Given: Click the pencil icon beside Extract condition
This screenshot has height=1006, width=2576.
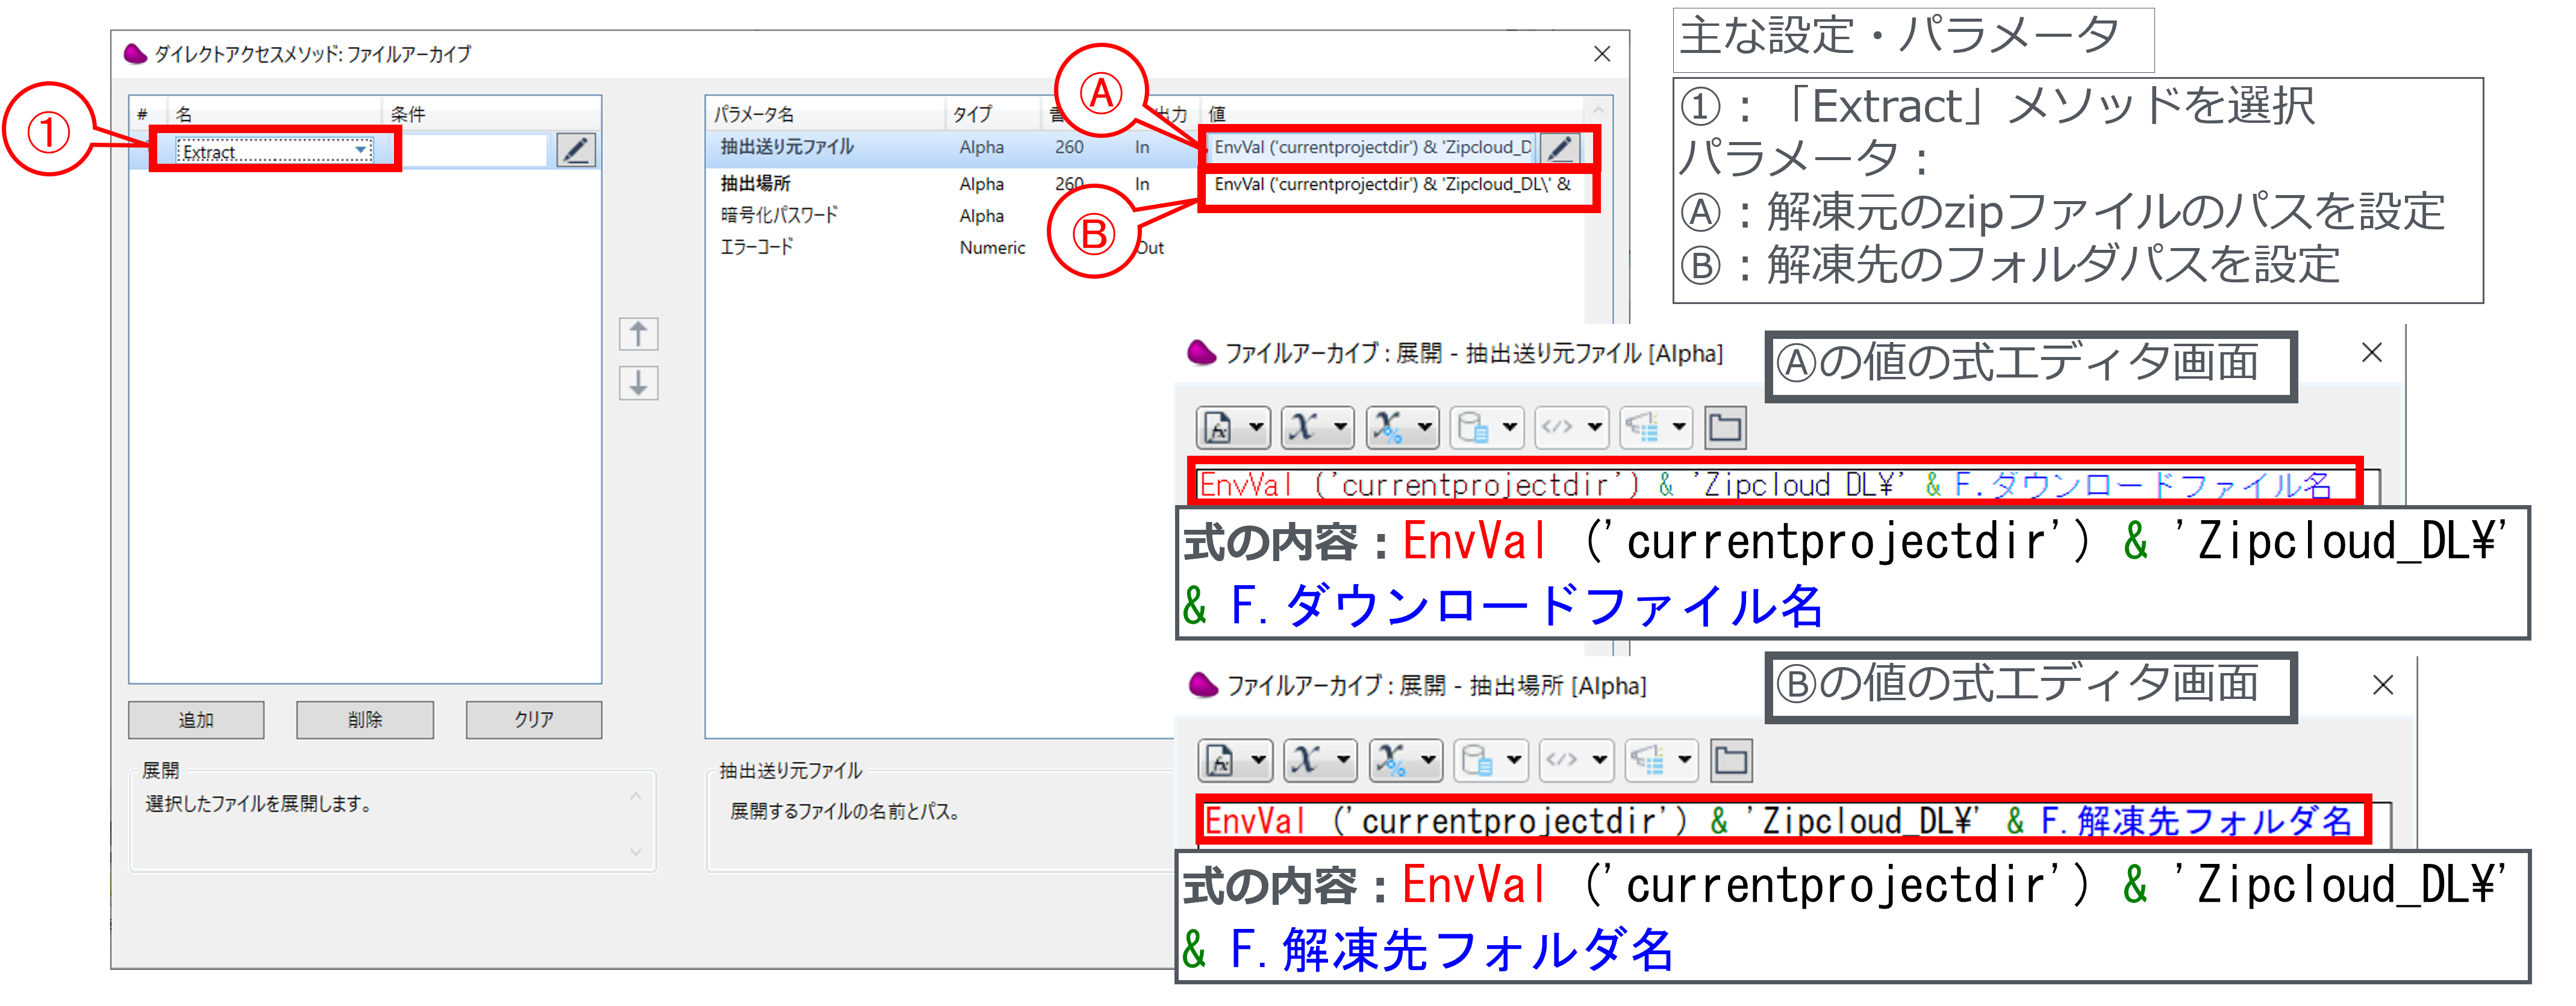Looking at the screenshot, I should (575, 151).
